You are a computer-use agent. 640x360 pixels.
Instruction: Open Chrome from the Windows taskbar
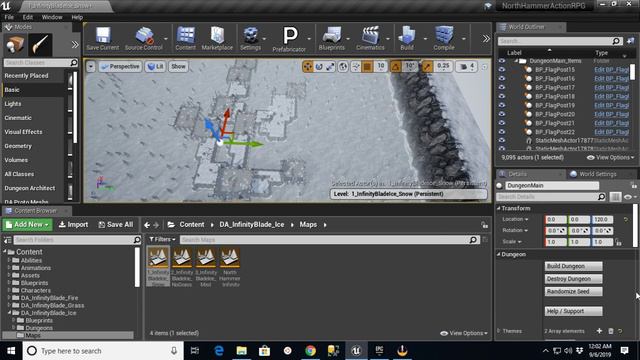pos(311,351)
